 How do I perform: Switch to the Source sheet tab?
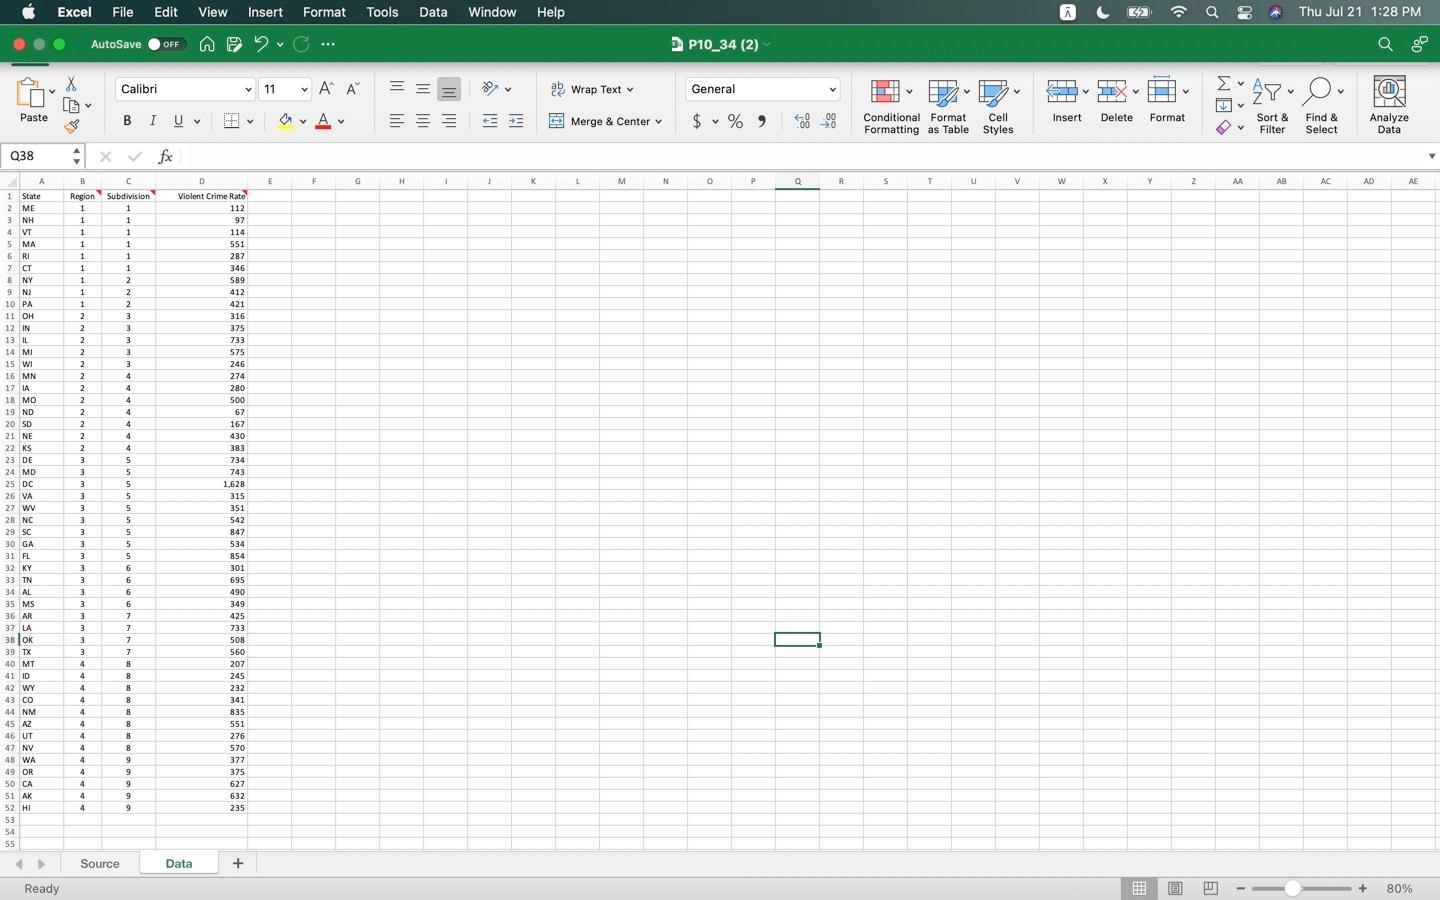point(100,863)
